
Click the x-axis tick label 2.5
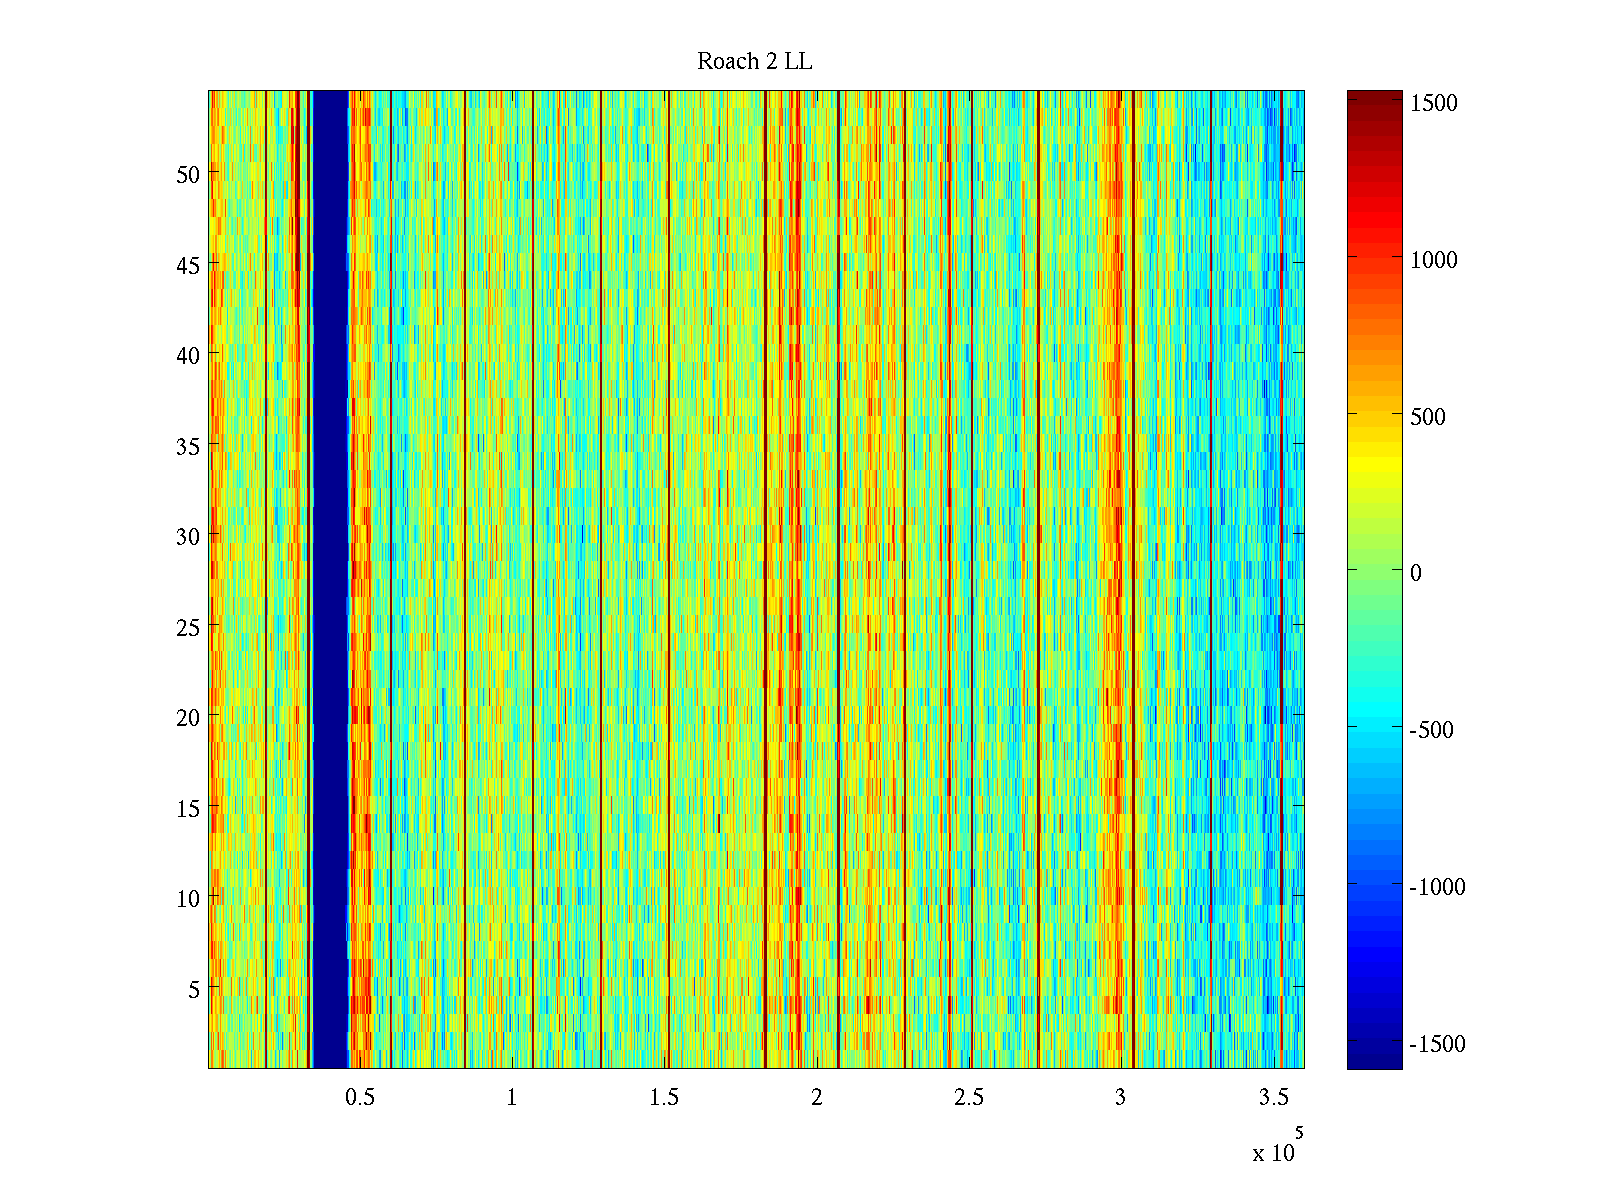click(x=968, y=1098)
